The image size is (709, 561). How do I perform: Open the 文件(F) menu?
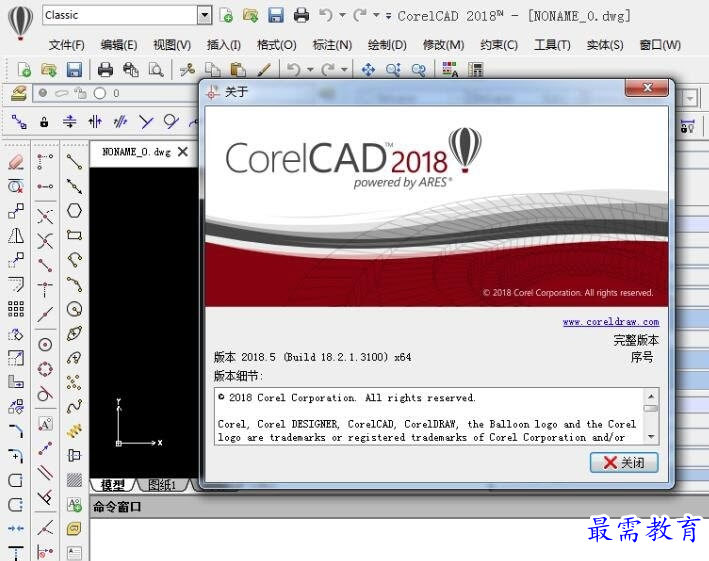tap(67, 45)
